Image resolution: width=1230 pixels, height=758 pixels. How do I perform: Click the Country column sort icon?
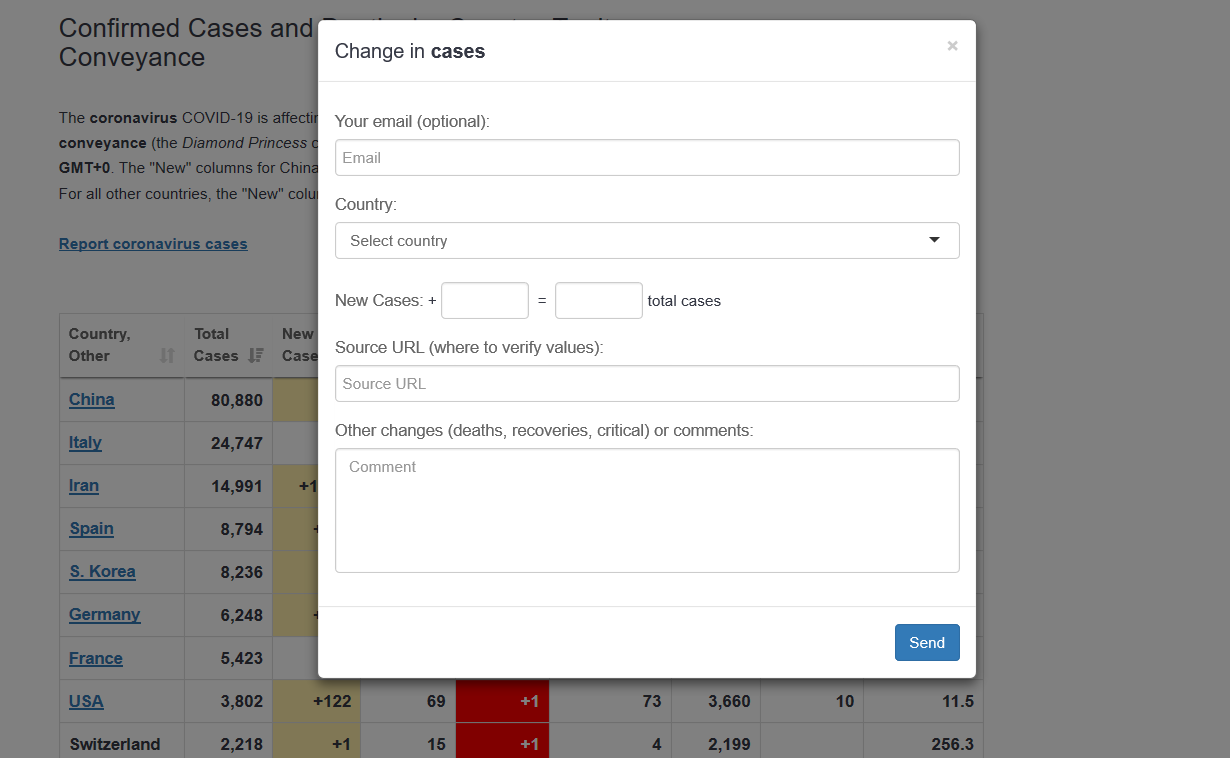tap(167, 355)
